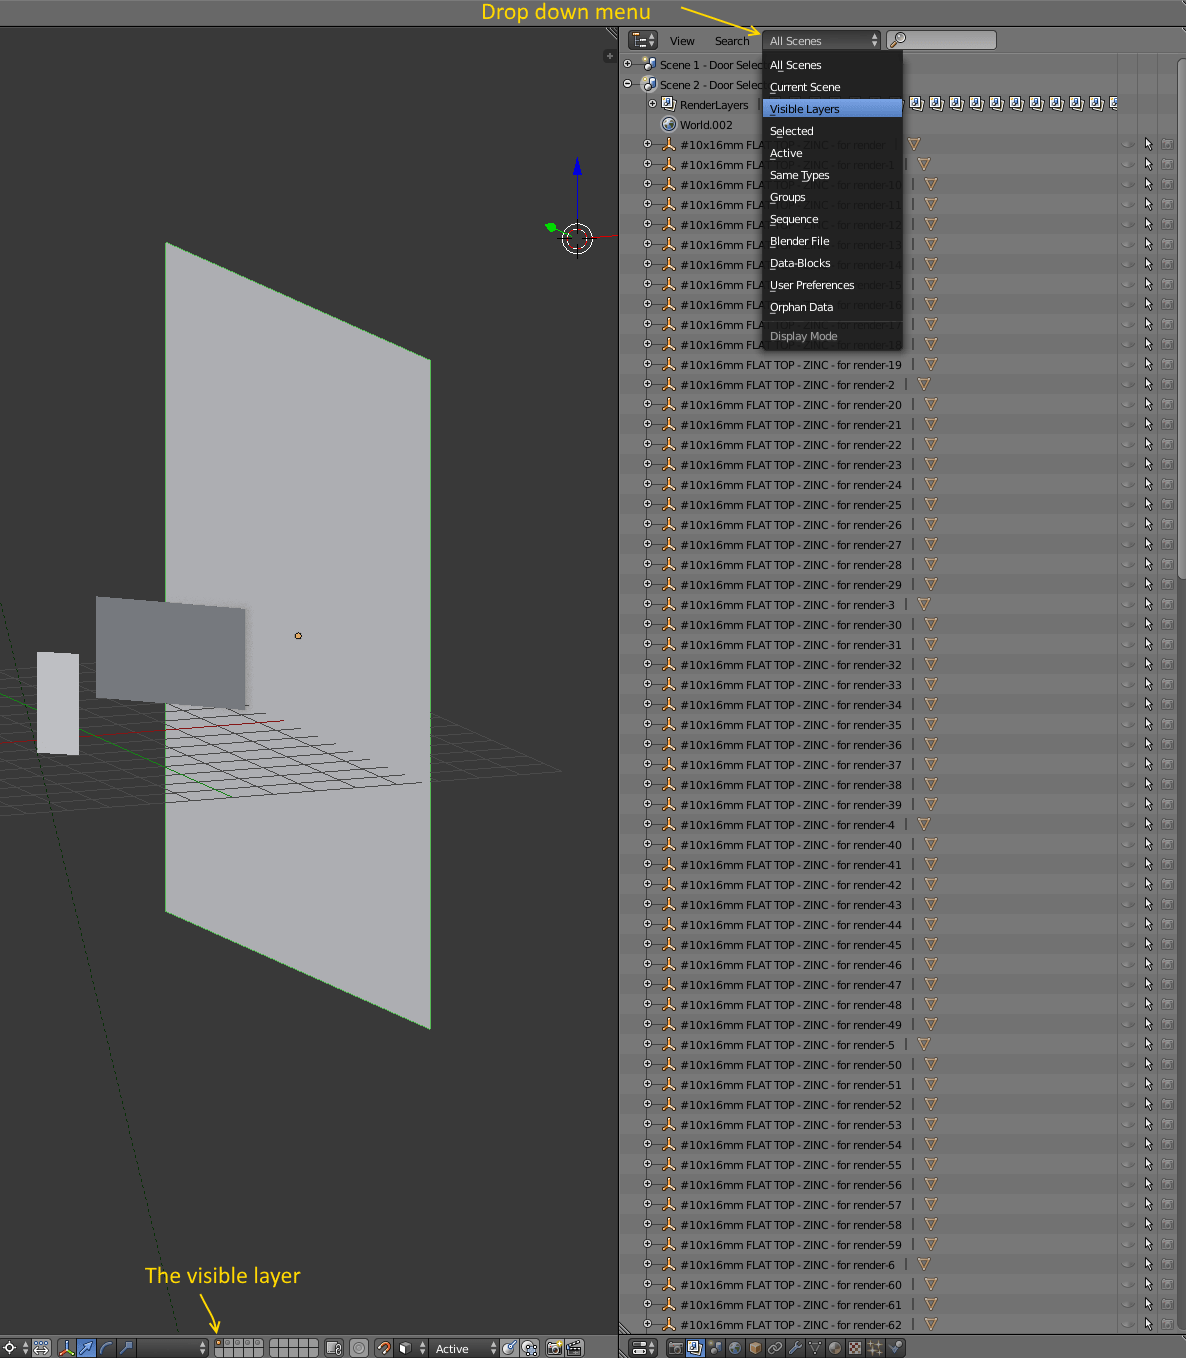1186x1358 pixels.
Task: Open the View menu in the outliner
Action: [x=682, y=40]
